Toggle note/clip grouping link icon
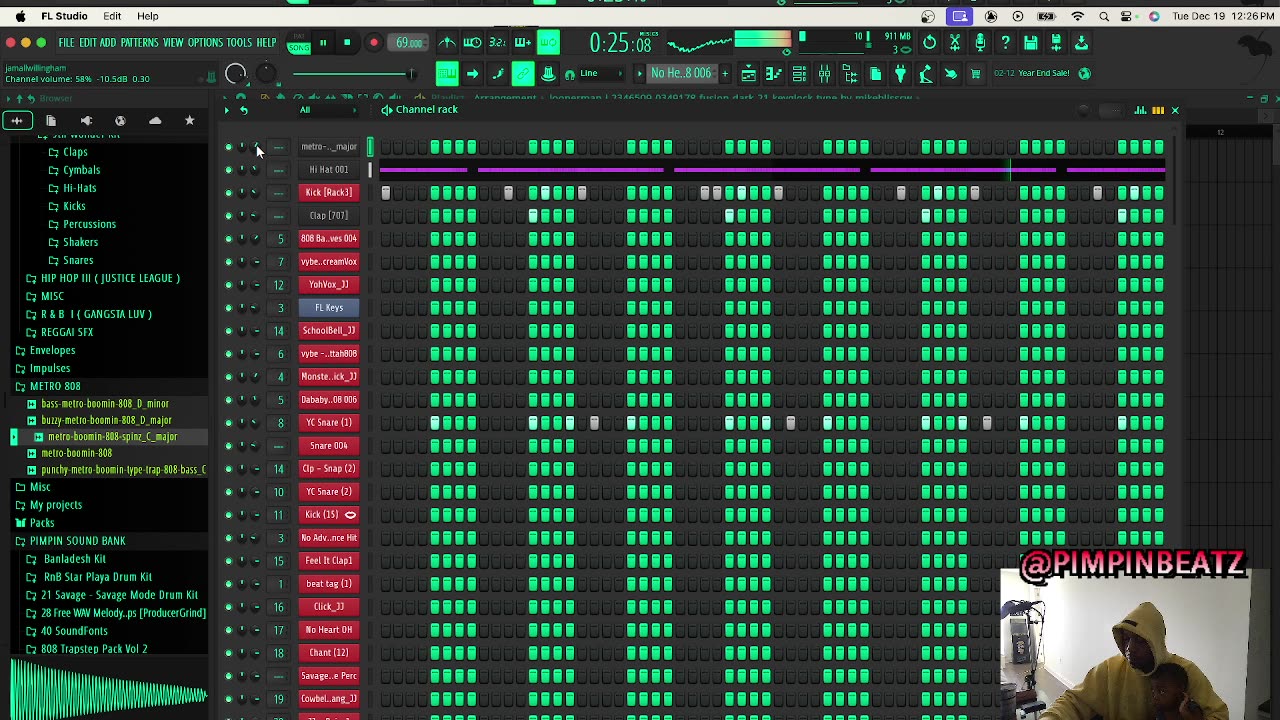 pos(523,73)
